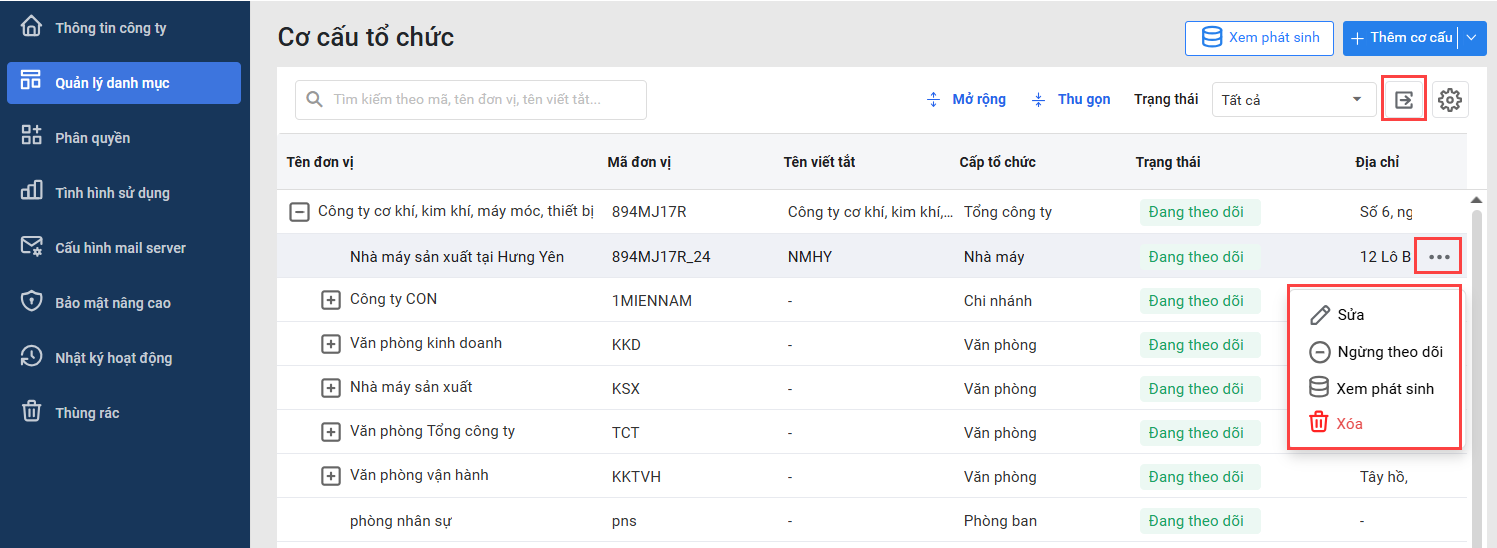The width and height of the screenshot is (1497, 548).
Task: Go to Nhật ký hoạt động
Action: (x=113, y=357)
